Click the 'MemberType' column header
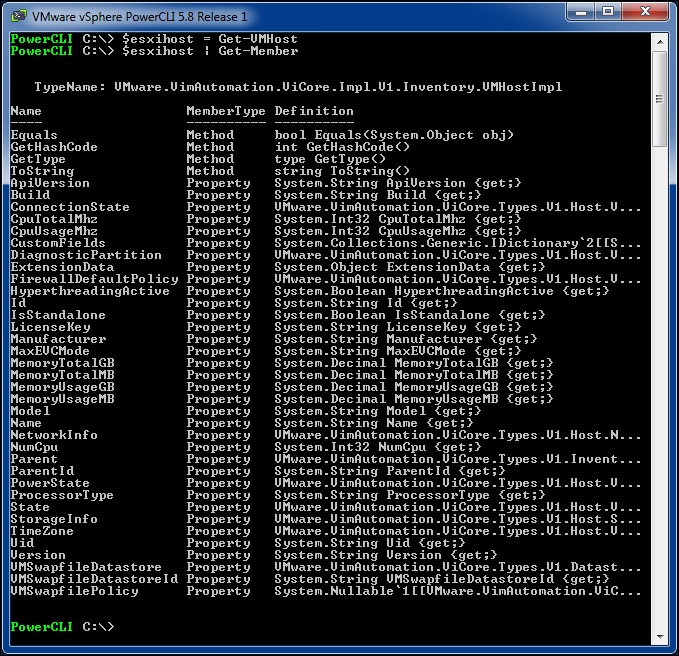Image resolution: width=679 pixels, height=656 pixels. (x=226, y=111)
